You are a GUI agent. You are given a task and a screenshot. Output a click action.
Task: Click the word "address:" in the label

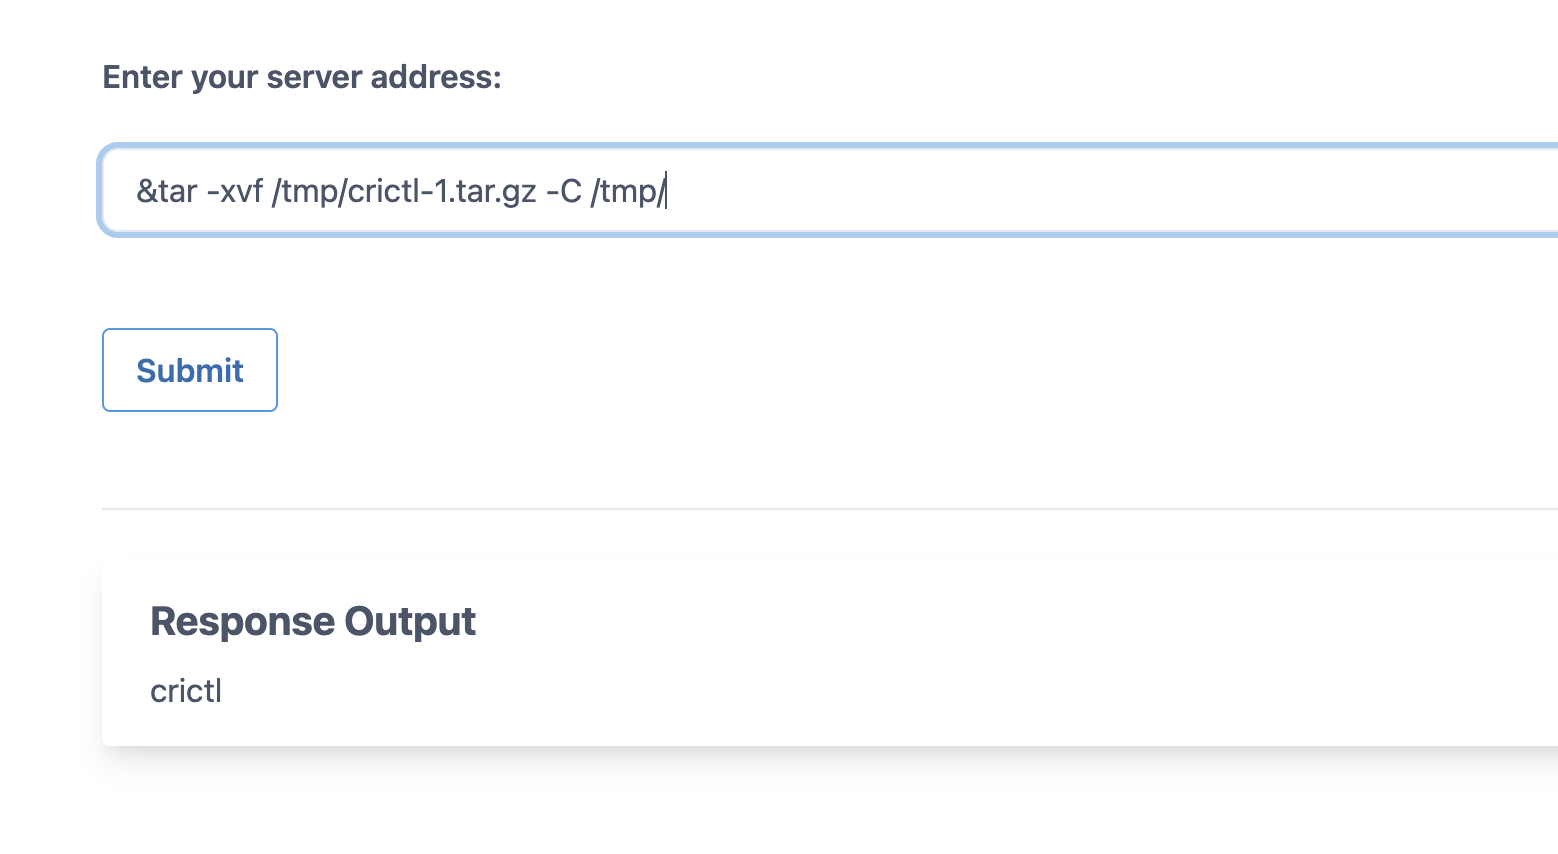click(x=436, y=77)
